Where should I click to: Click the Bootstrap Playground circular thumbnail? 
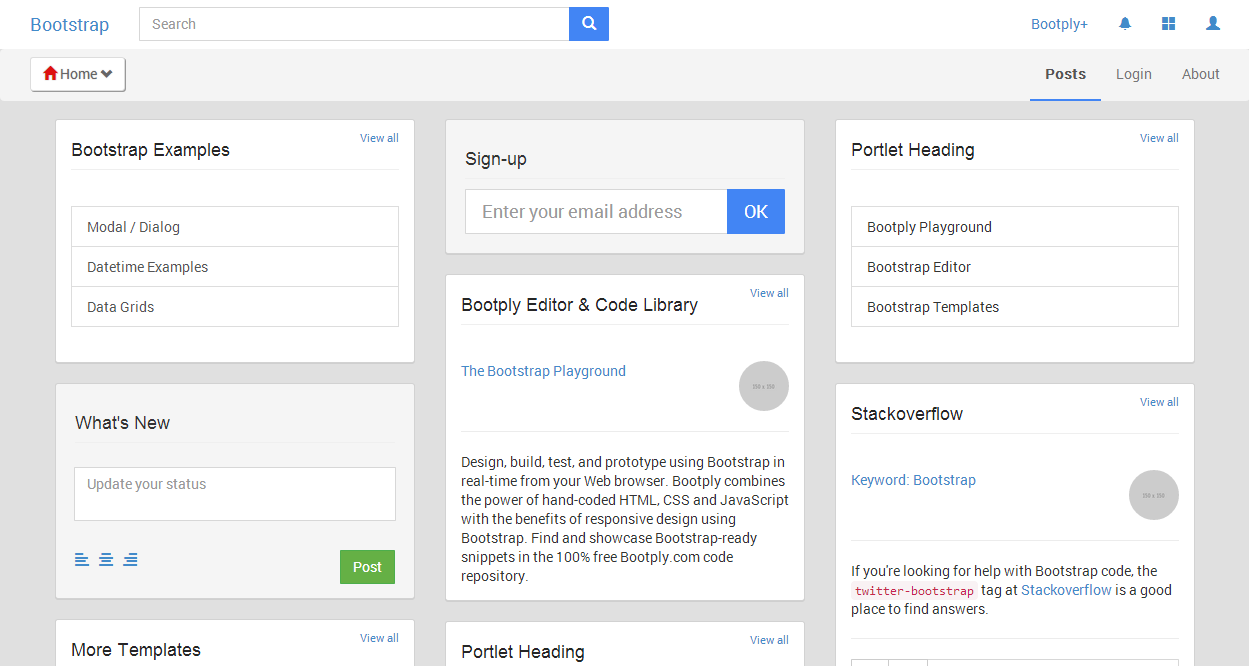(764, 386)
